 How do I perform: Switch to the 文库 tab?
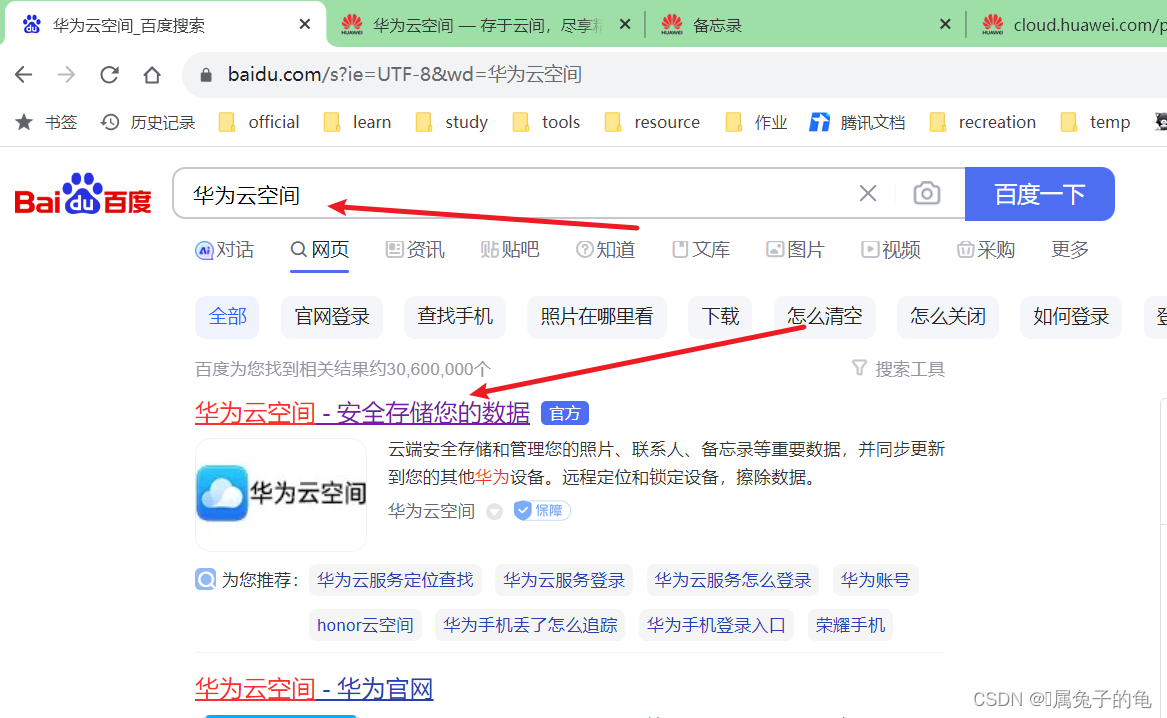coord(700,250)
